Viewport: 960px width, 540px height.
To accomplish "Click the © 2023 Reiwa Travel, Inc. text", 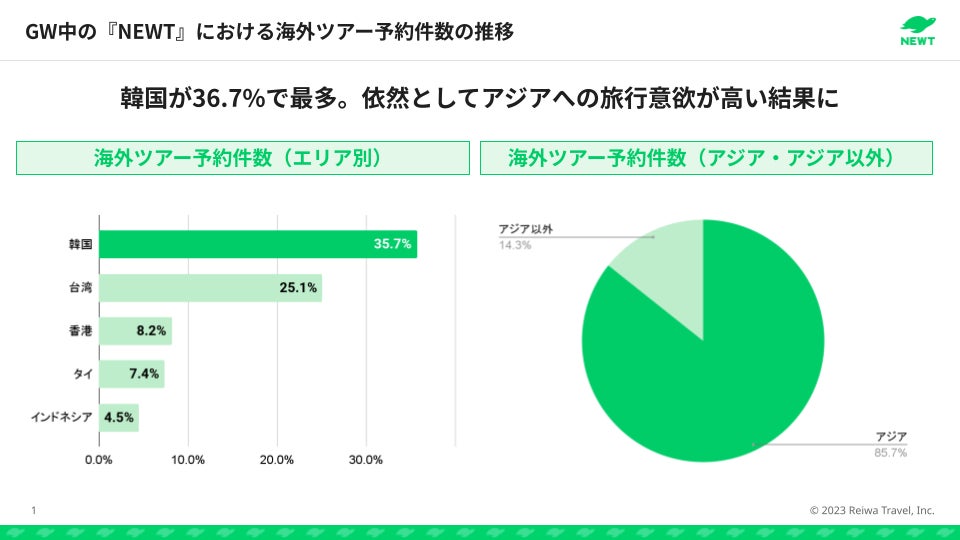I will click(x=871, y=511).
